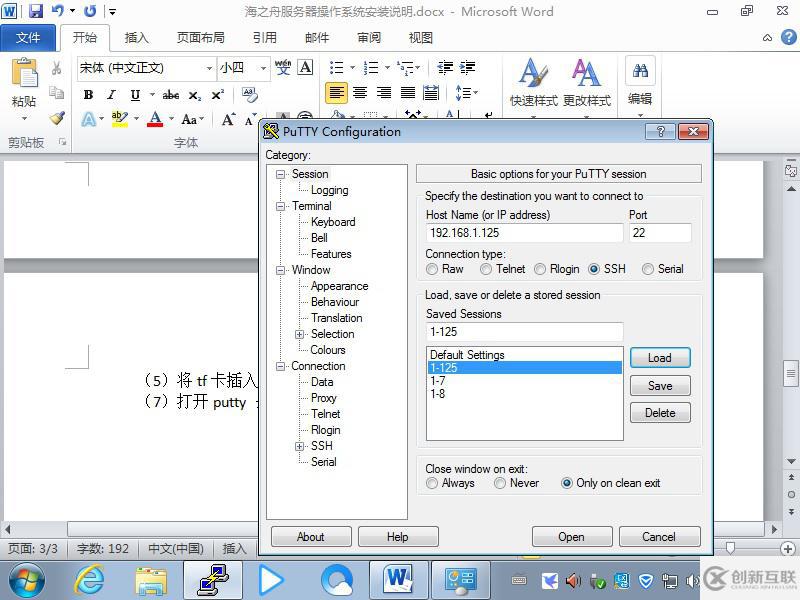
Task: Expand the SSH tree node
Action: (x=299, y=446)
